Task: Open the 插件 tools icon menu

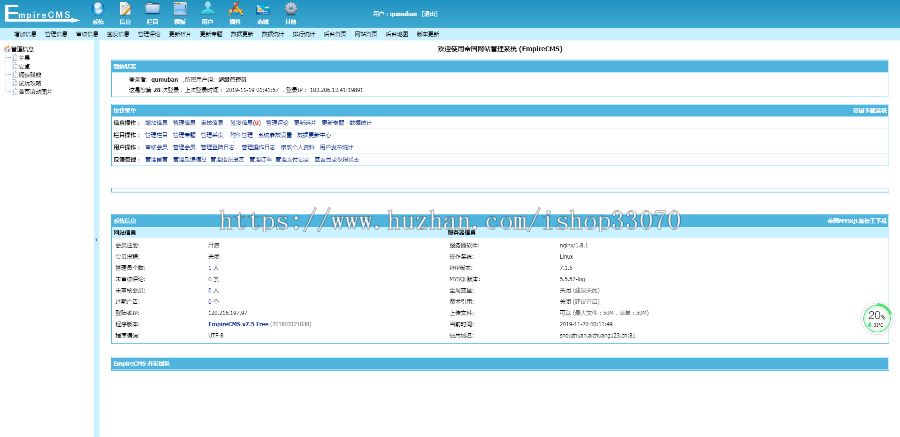Action: (235, 12)
